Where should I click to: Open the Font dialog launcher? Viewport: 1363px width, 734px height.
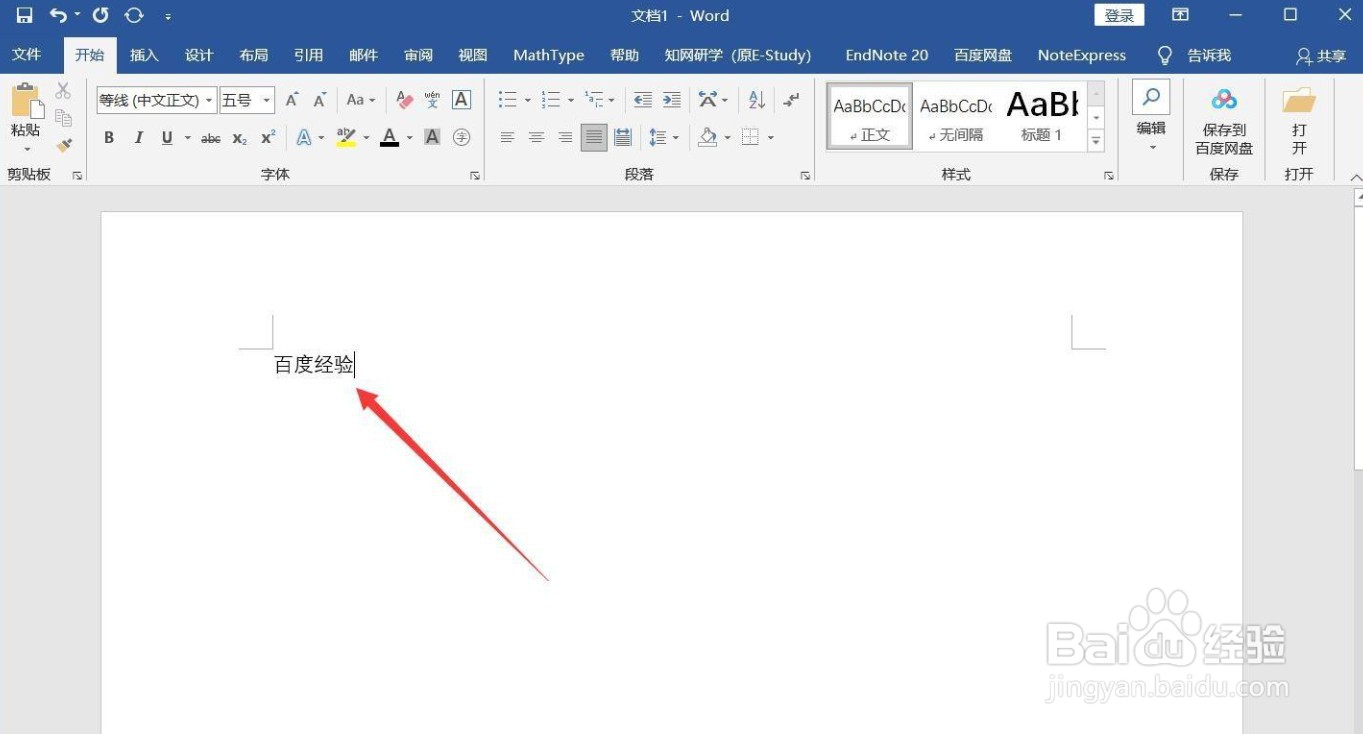pos(475,176)
